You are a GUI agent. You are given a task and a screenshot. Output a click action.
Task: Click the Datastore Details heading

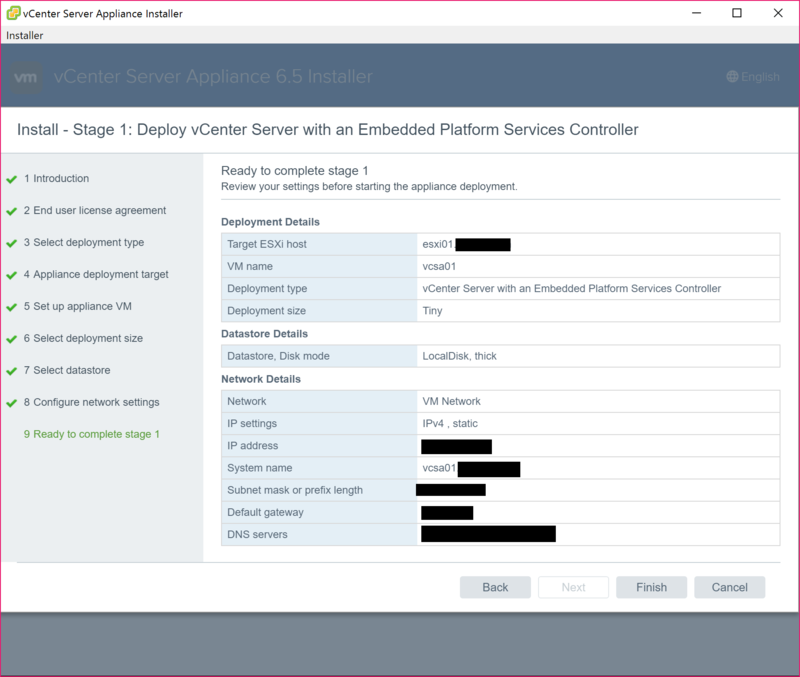(x=264, y=334)
